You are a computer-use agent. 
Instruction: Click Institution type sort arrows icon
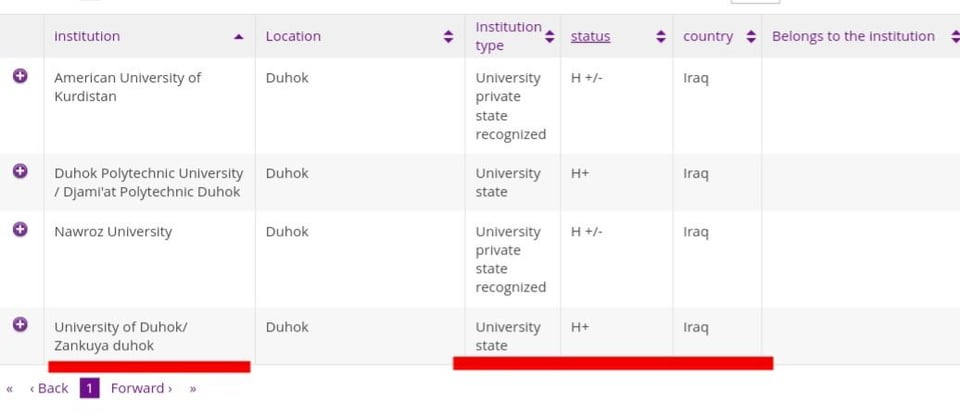coord(549,36)
